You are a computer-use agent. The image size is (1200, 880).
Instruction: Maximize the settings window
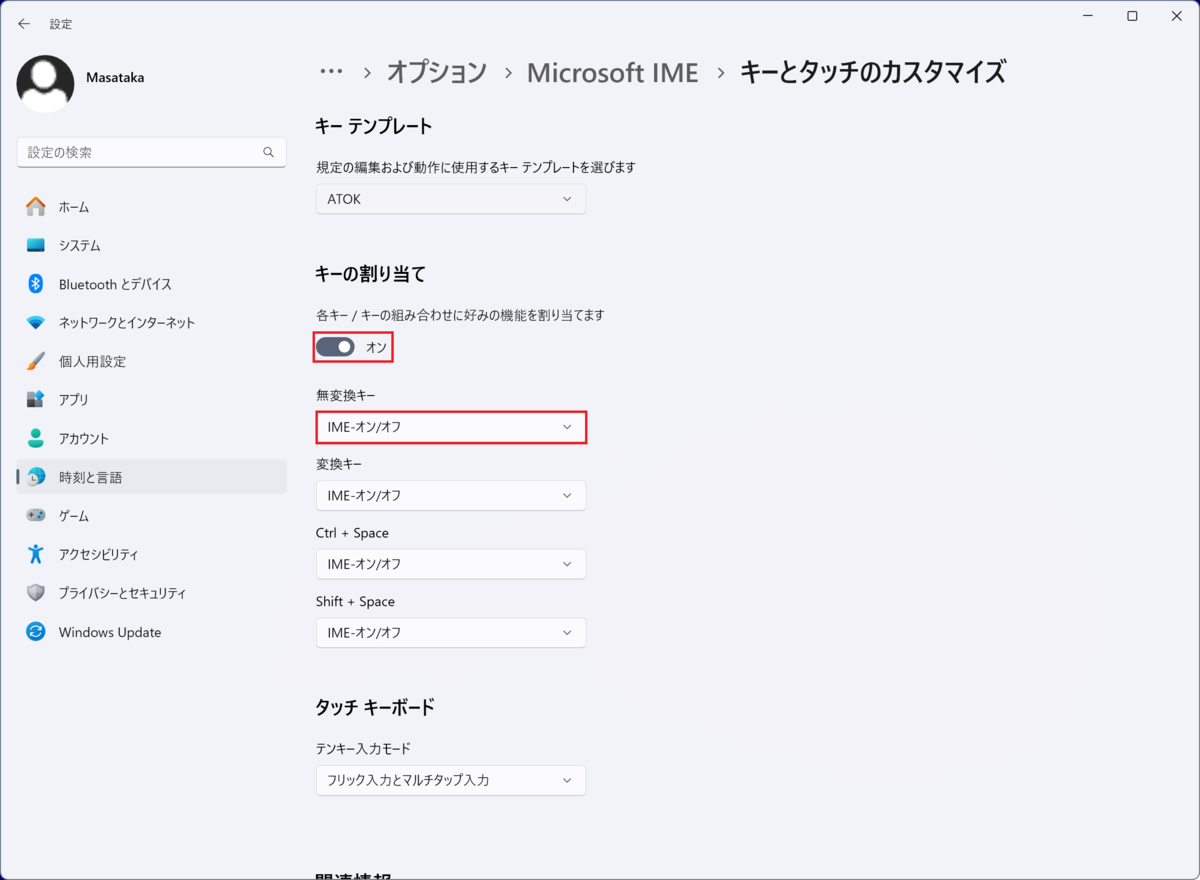(1132, 16)
